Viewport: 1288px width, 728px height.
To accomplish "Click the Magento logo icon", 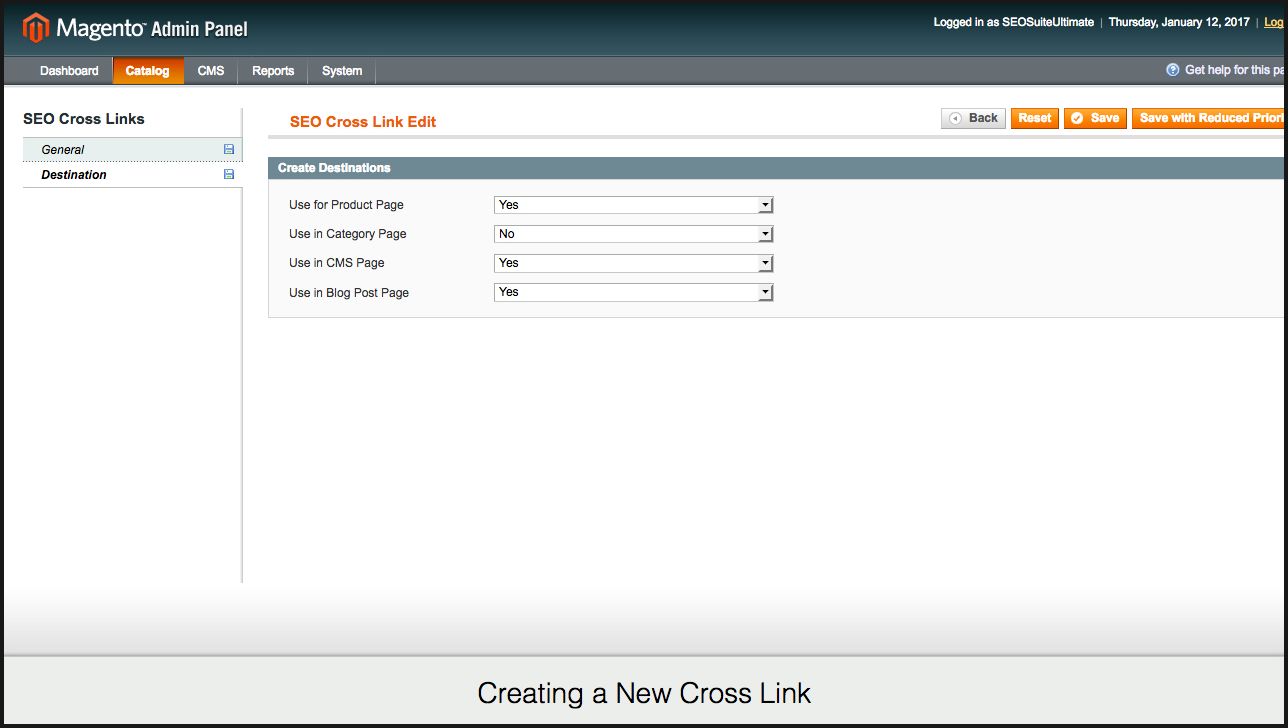I will (x=36, y=27).
